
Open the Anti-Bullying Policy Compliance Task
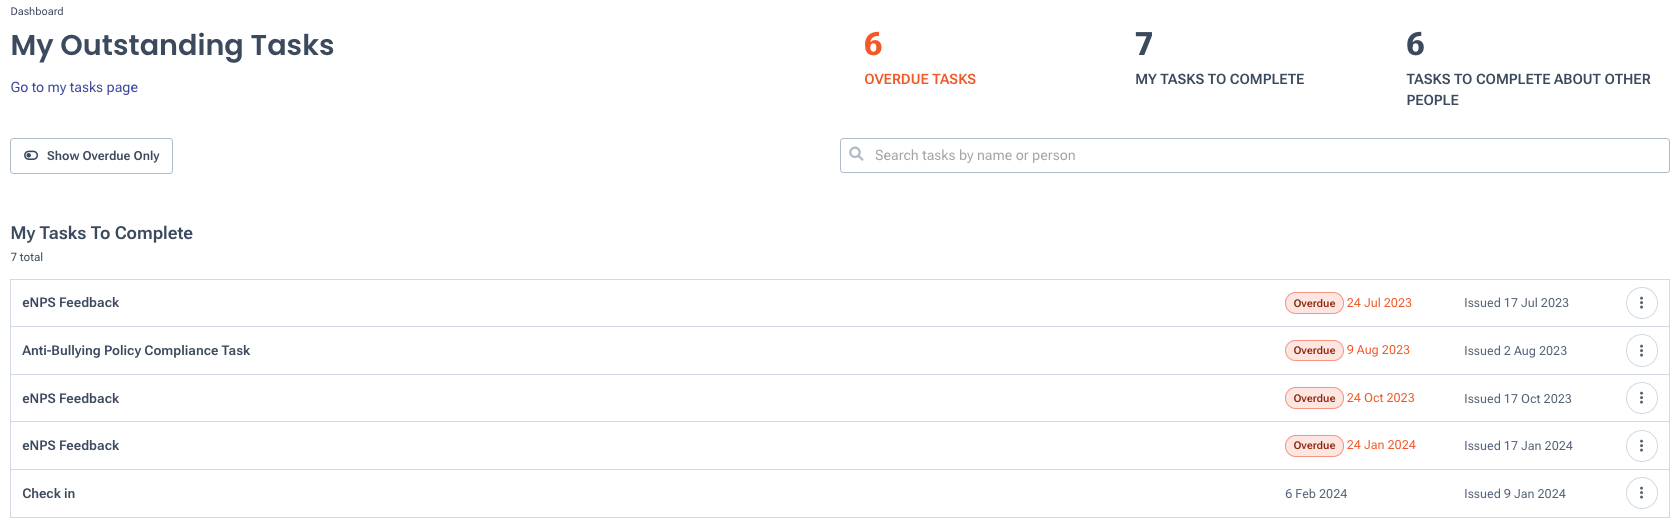(839, 351)
